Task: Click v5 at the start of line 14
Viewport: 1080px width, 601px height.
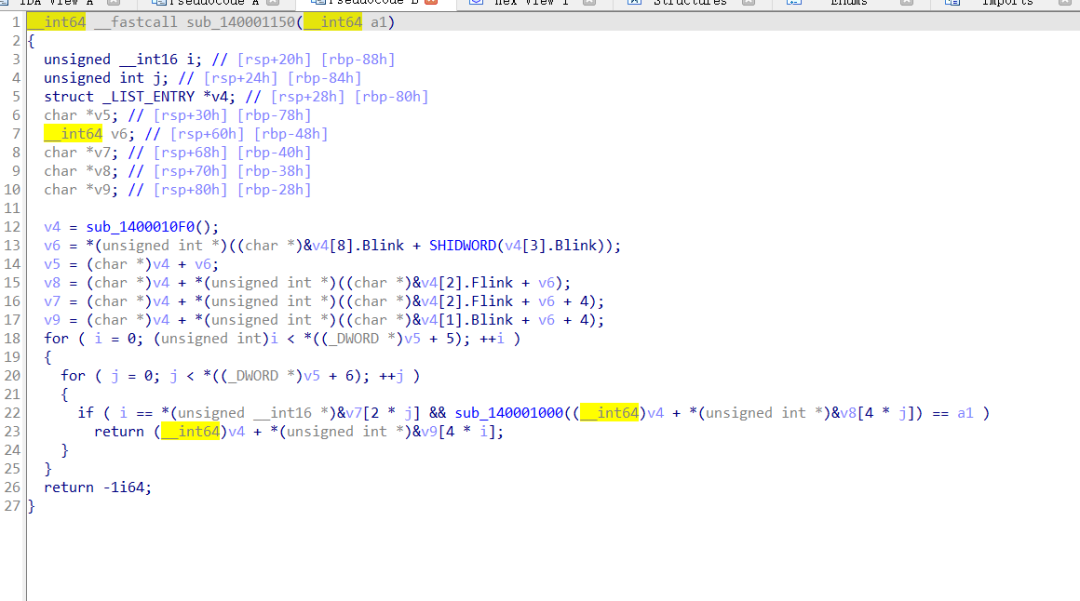Action: (x=52, y=264)
